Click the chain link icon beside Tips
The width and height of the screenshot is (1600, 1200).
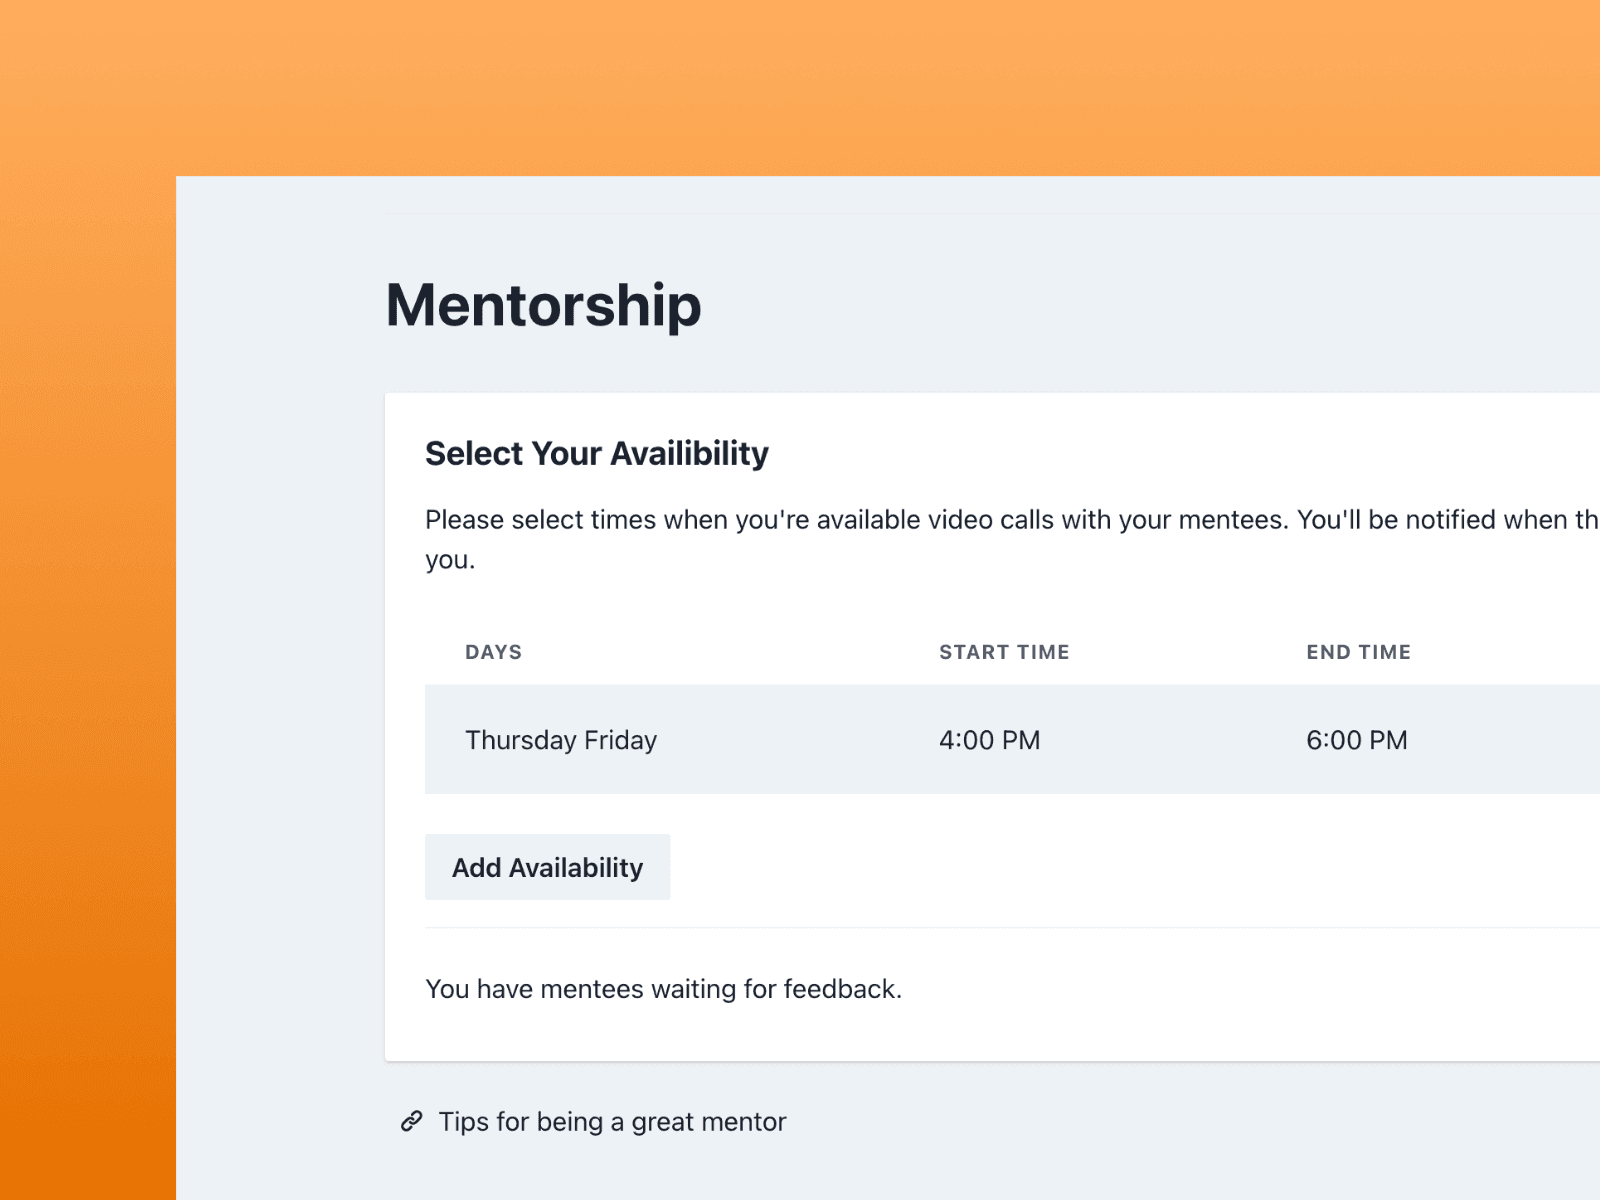pos(411,1121)
